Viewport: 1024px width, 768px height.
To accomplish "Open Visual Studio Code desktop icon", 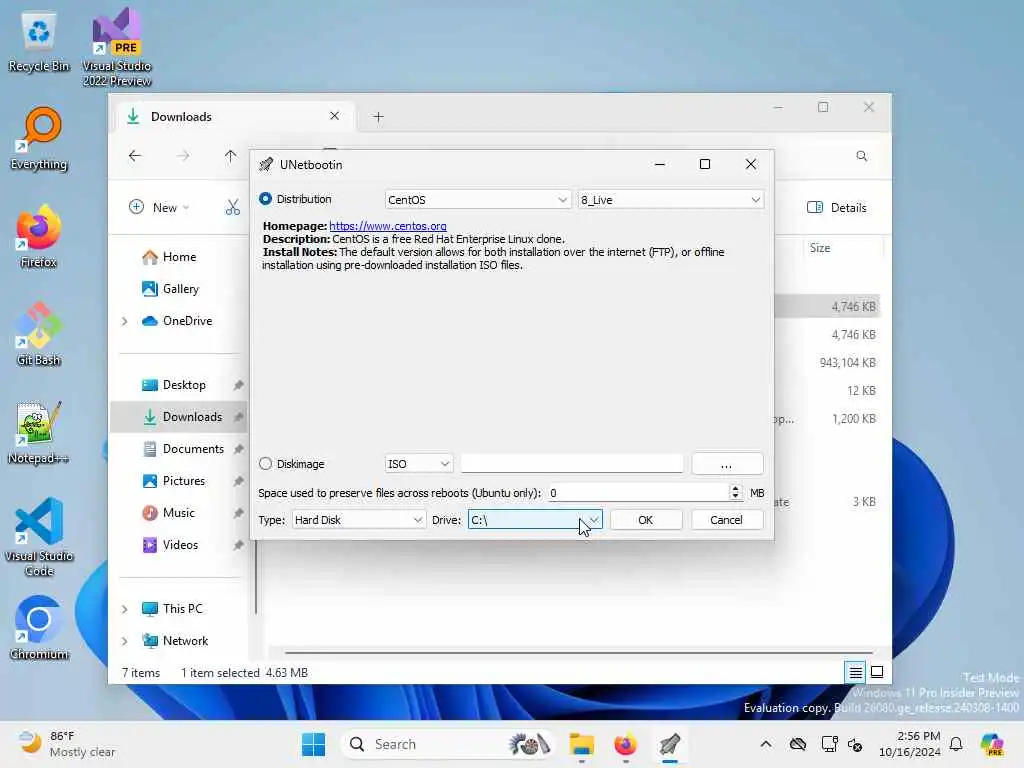I will 39,537.
